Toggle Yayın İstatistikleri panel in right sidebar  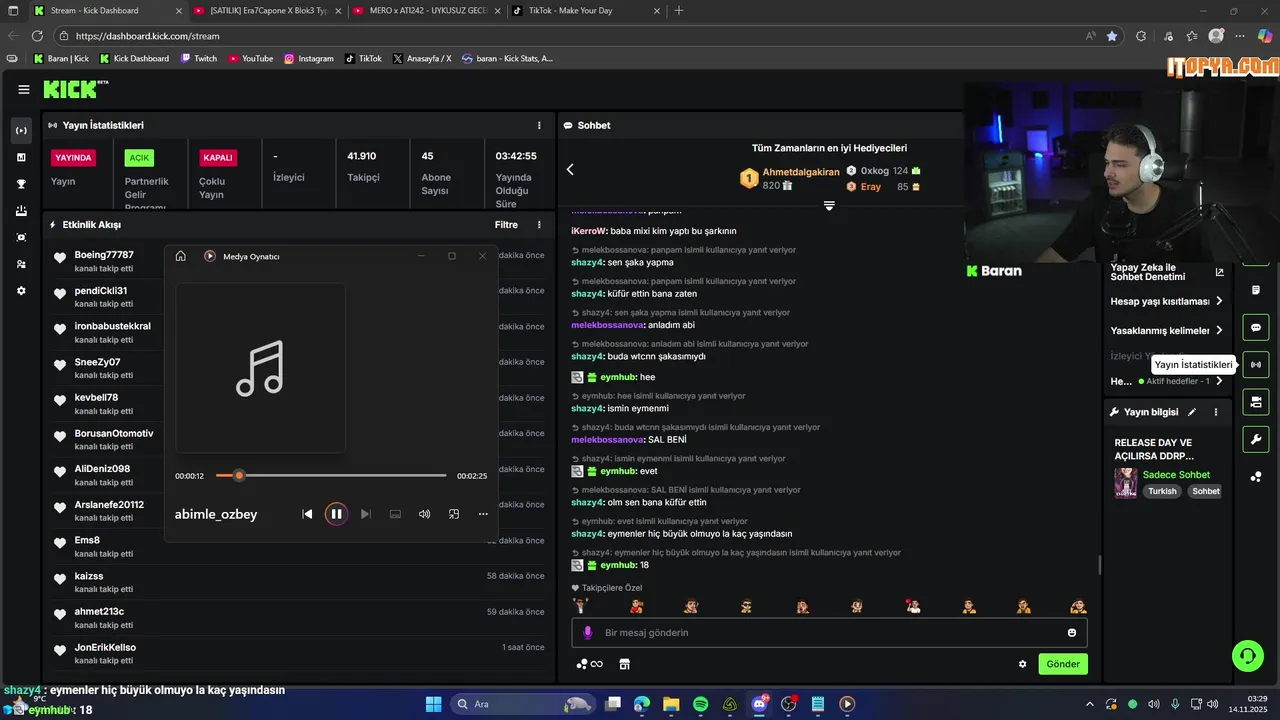pyautogui.click(x=1256, y=364)
